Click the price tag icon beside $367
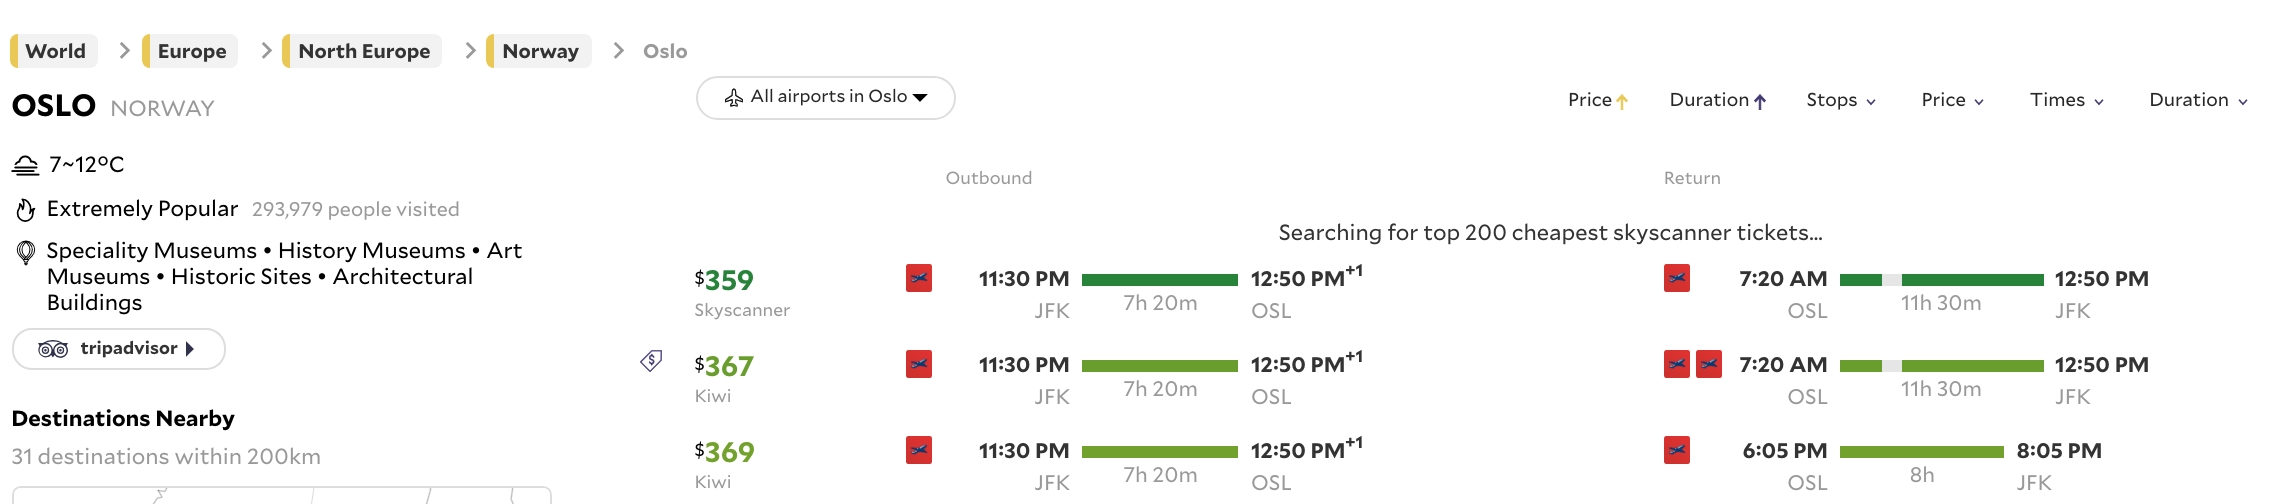Image resolution: width=2284 pixels, height=504 pixels. [x=651, y=361]
